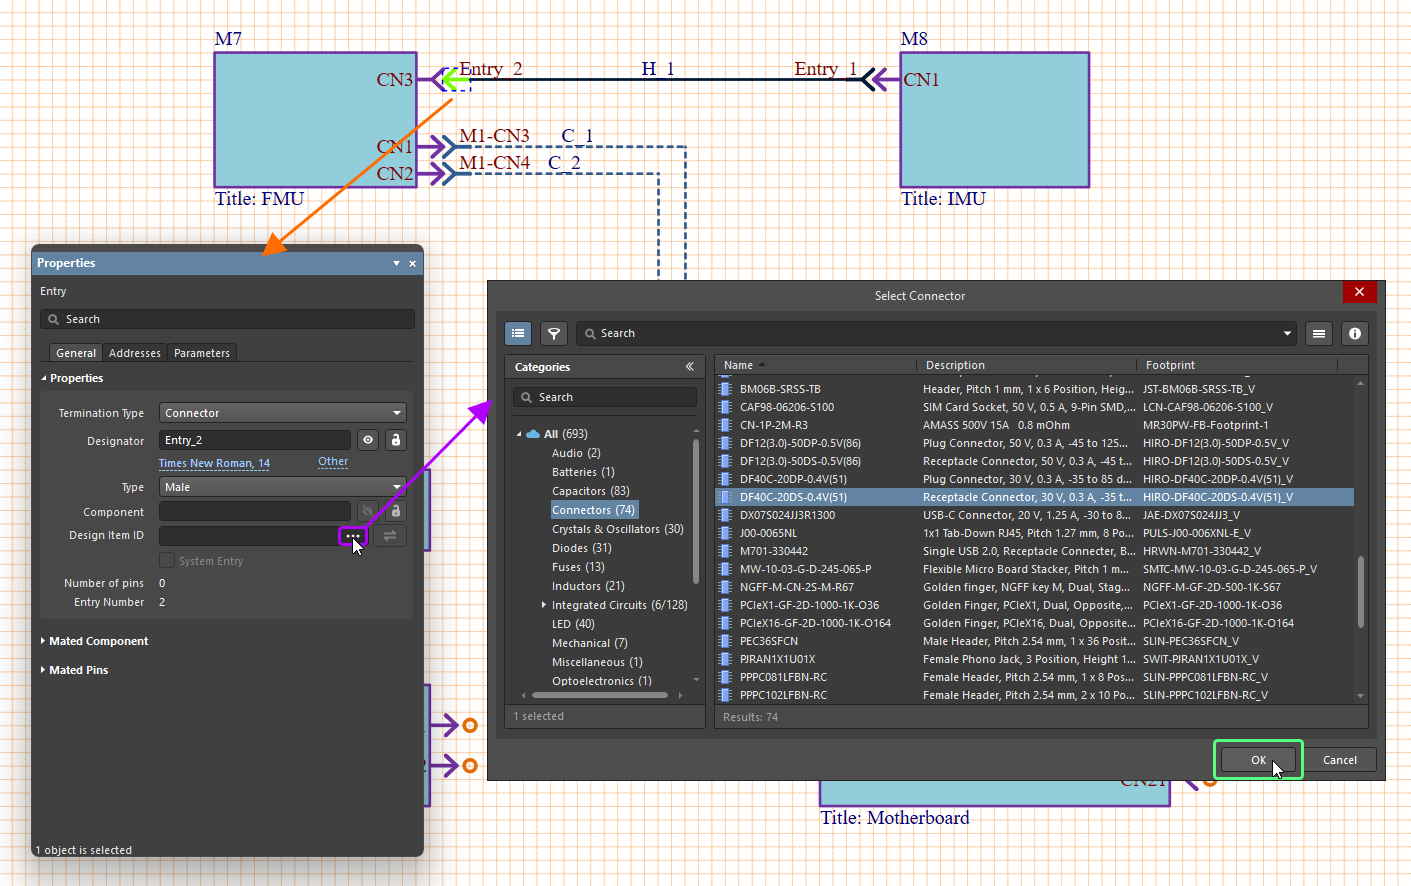Click the Times New Roman, 14 font link
This screenshot has width=1411, height=886.
point(214,463)
